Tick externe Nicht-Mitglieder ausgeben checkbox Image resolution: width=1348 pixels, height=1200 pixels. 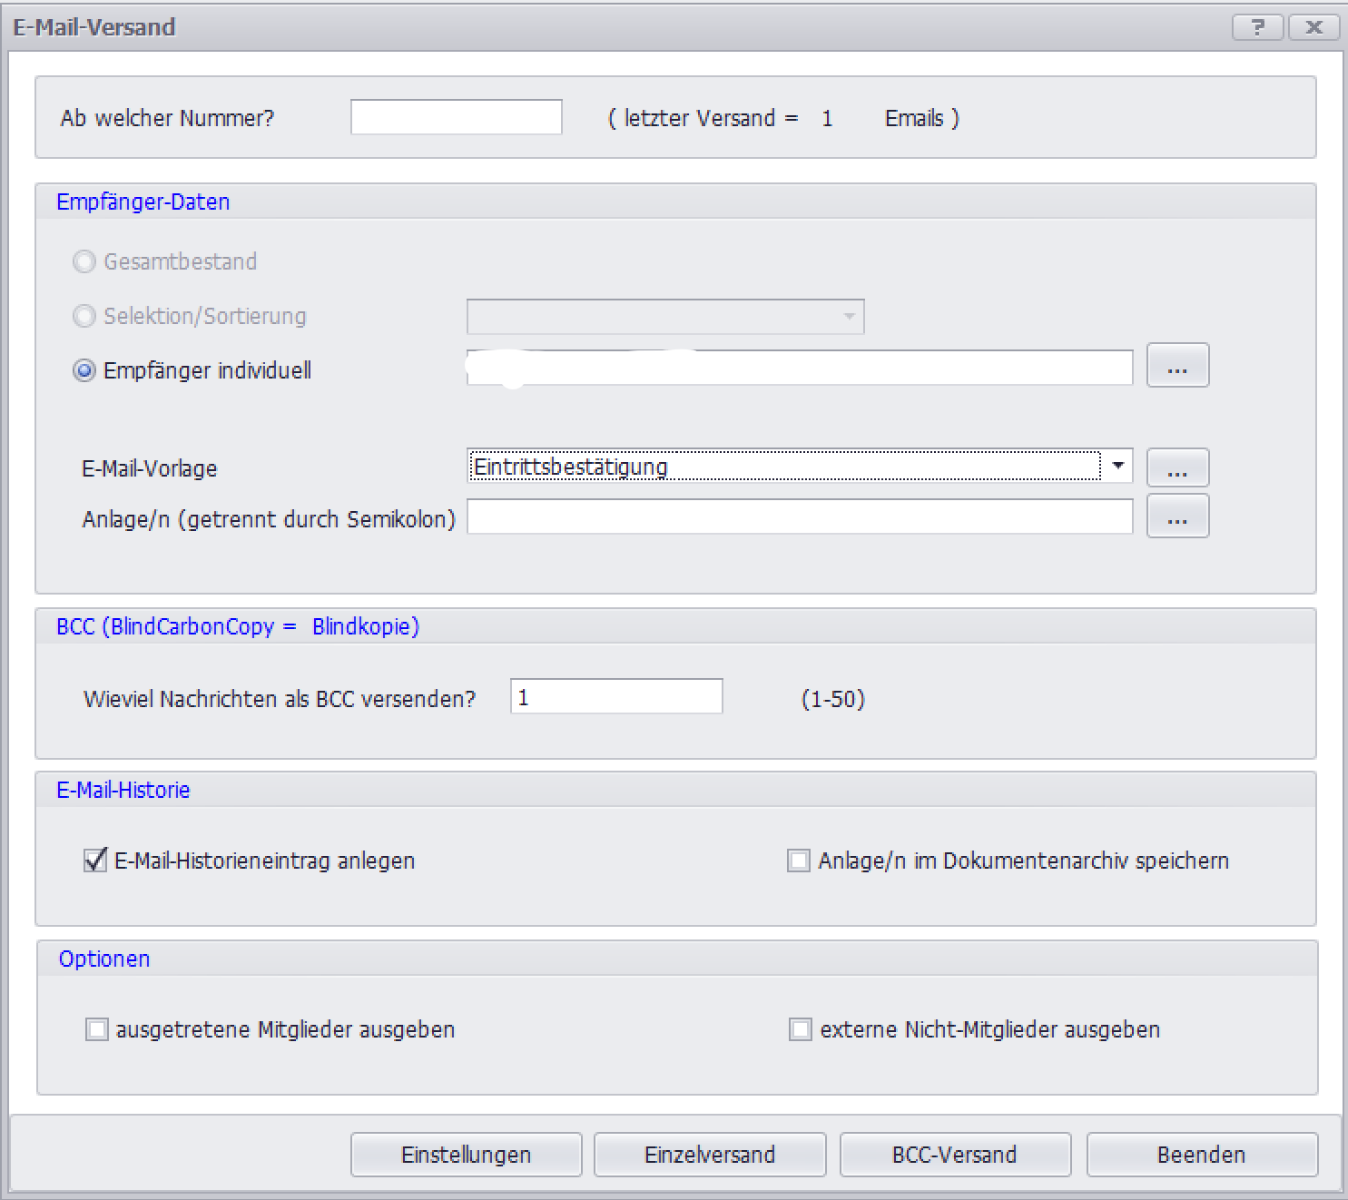(800, 1030)
